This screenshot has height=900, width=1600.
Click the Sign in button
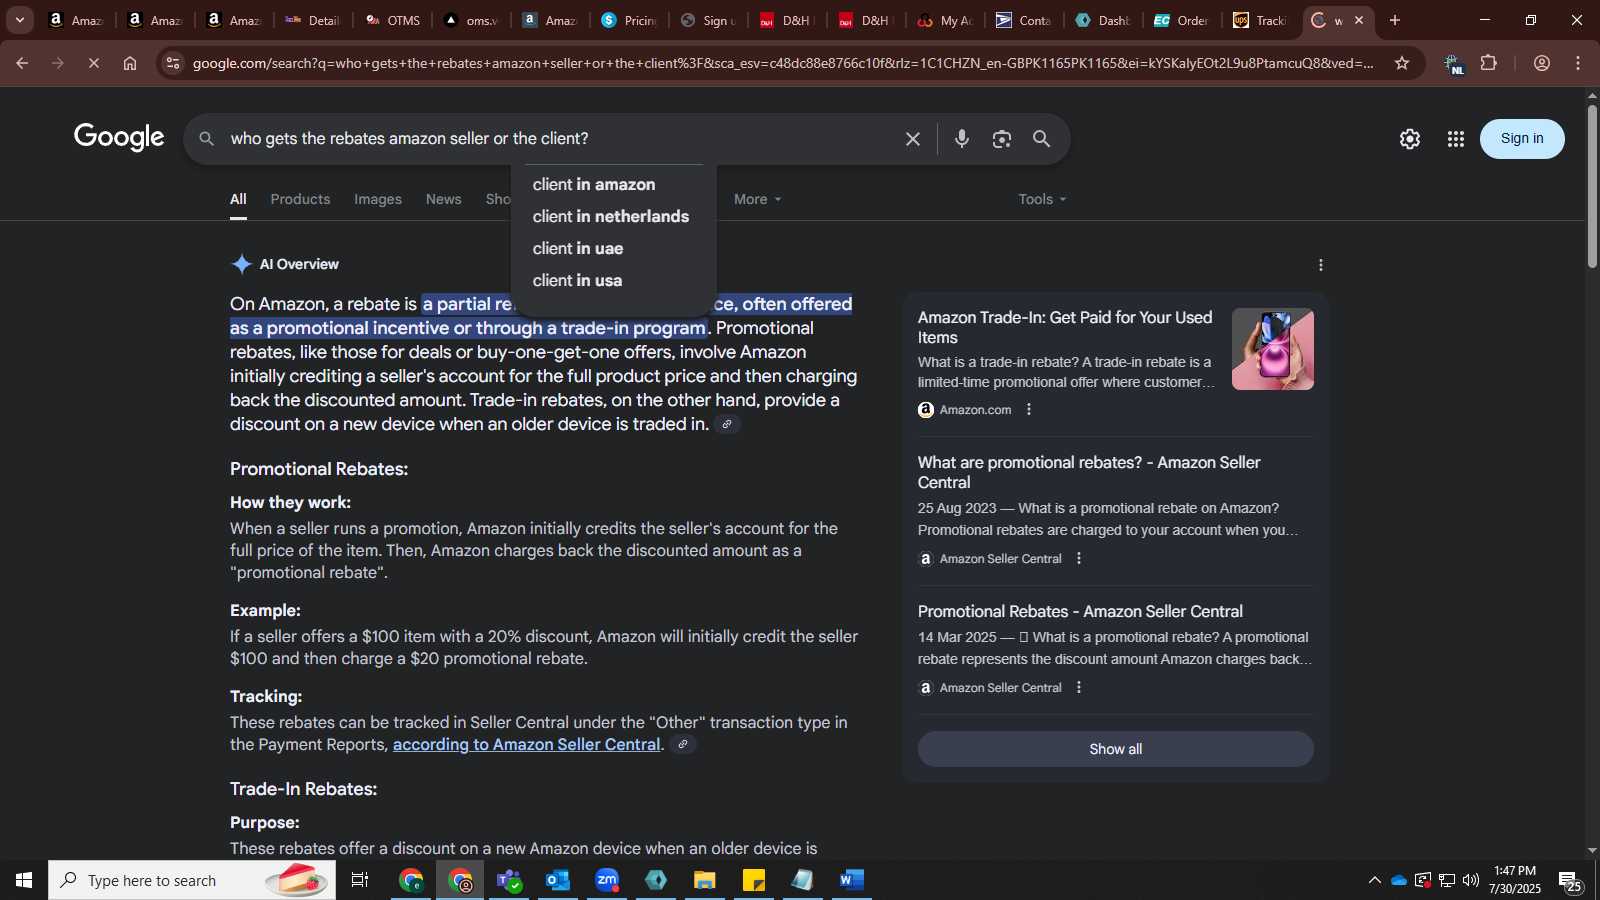1522,139
